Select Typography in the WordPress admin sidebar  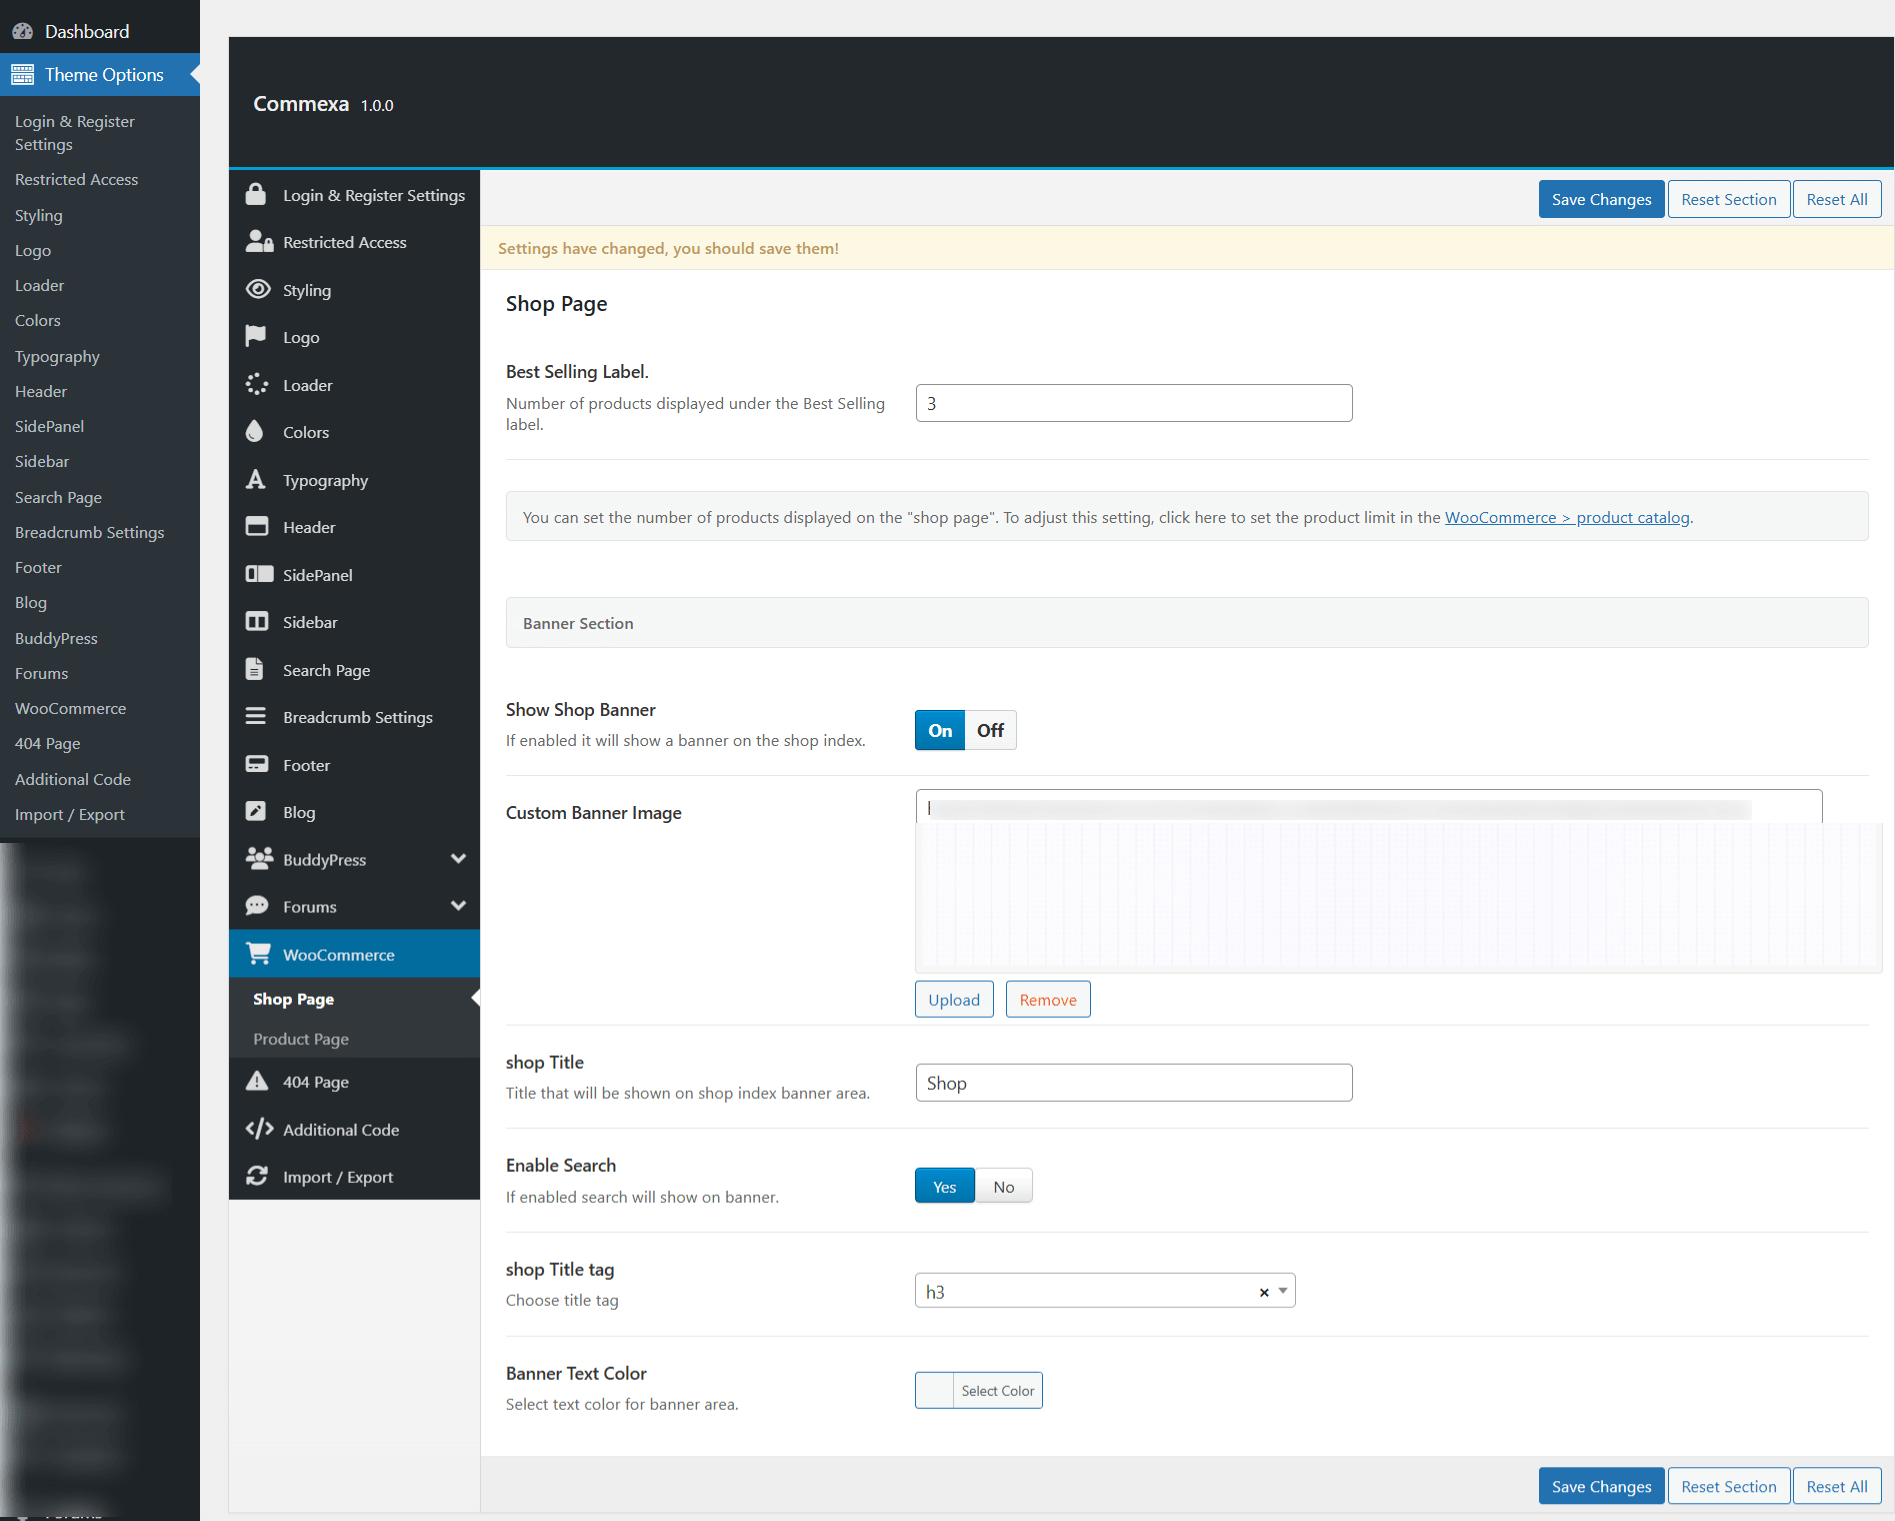click(57, 356)
